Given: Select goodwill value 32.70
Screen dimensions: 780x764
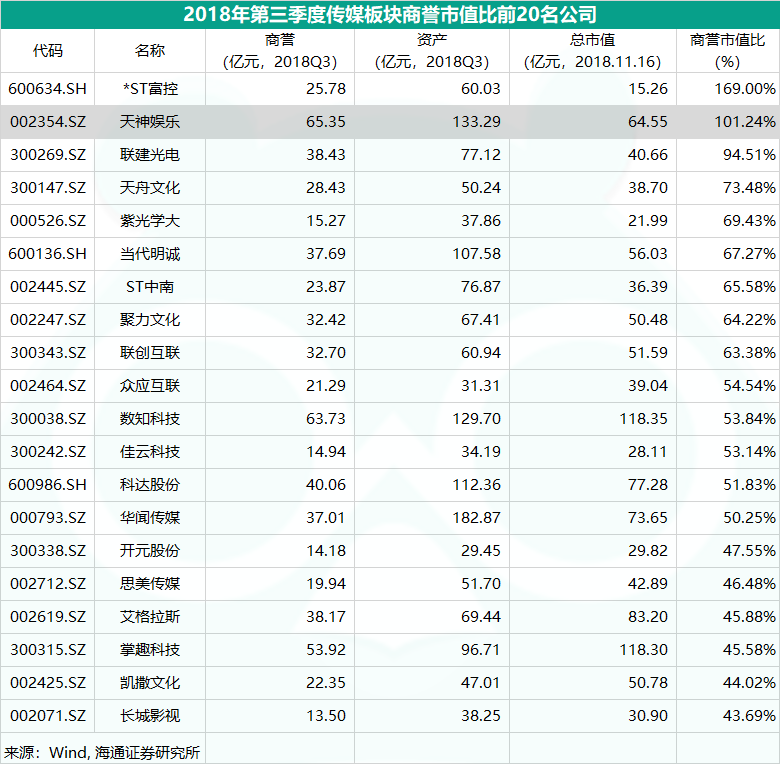Looking at the screenshot, I should [x=326, y=353].
